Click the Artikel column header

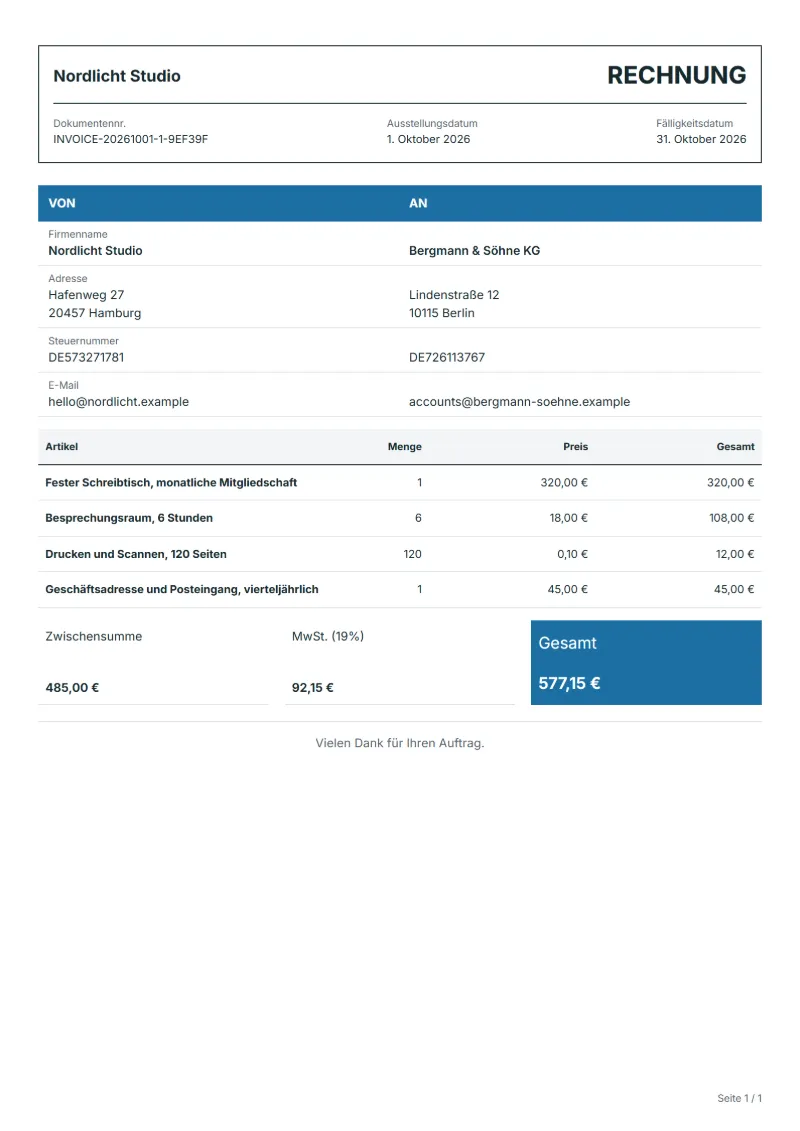coord(62,446)
